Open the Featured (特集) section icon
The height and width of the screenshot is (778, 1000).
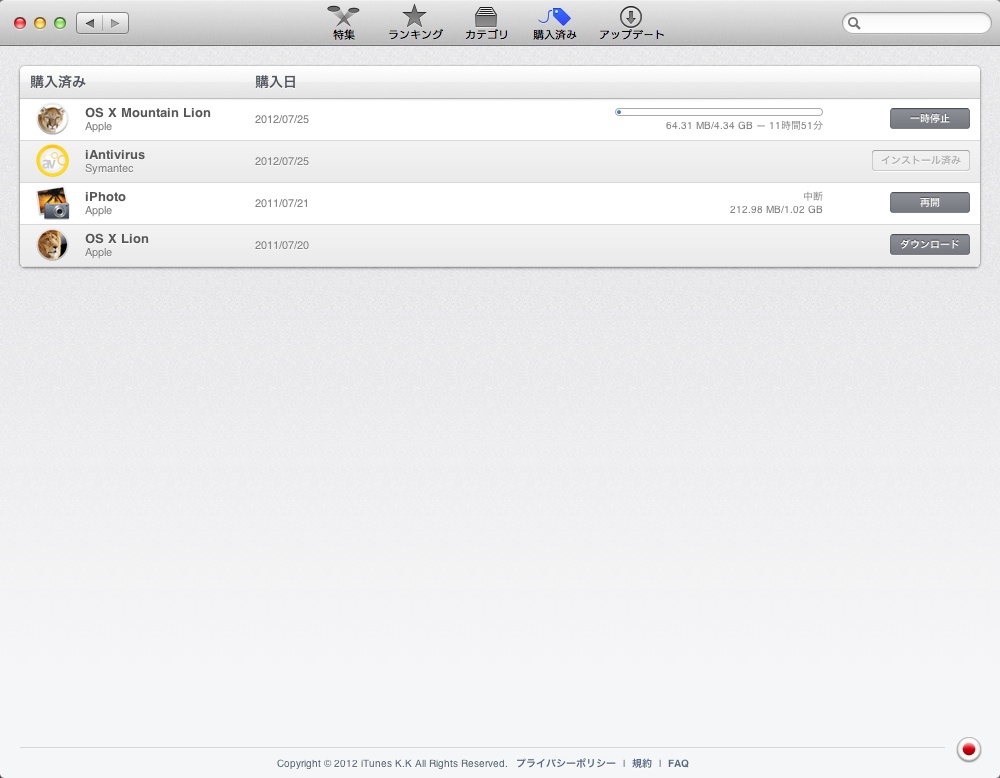point(343,18)
